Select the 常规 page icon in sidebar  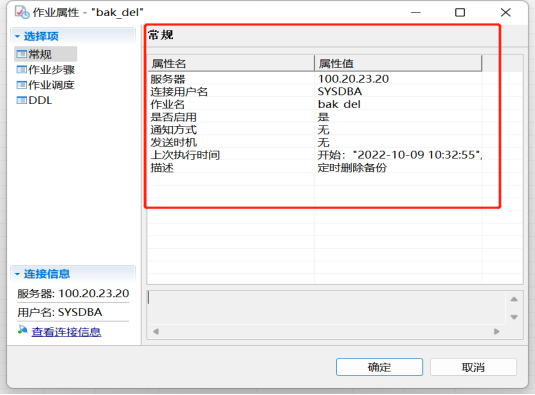click(21, 54)
